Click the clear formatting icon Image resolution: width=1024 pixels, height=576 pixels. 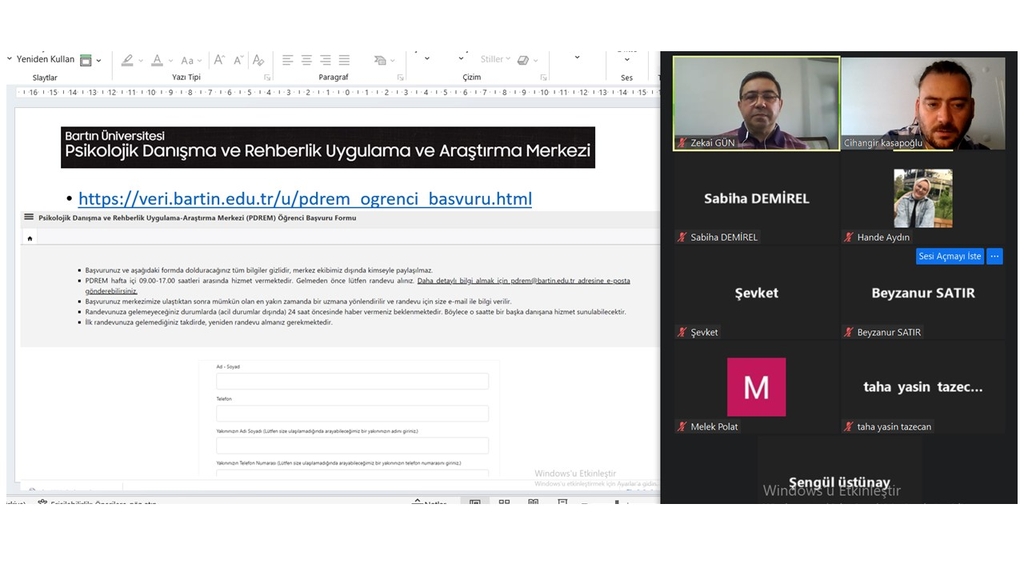tap(257, 60)
